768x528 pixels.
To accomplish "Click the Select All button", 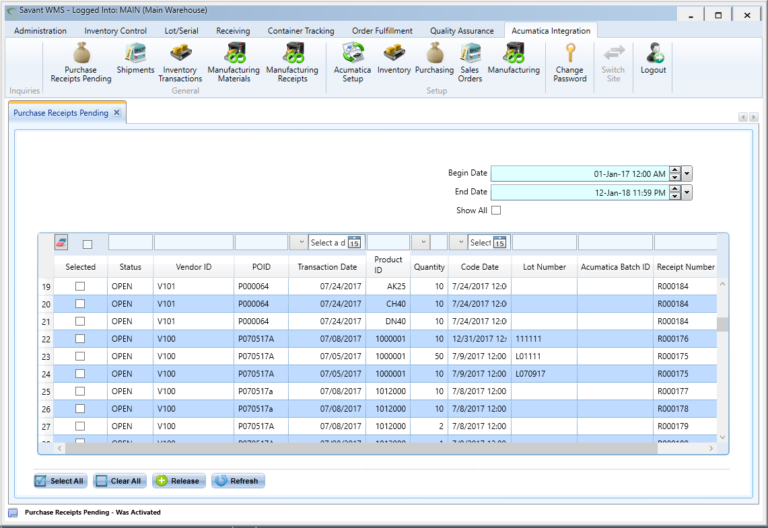I will point(60,481).
